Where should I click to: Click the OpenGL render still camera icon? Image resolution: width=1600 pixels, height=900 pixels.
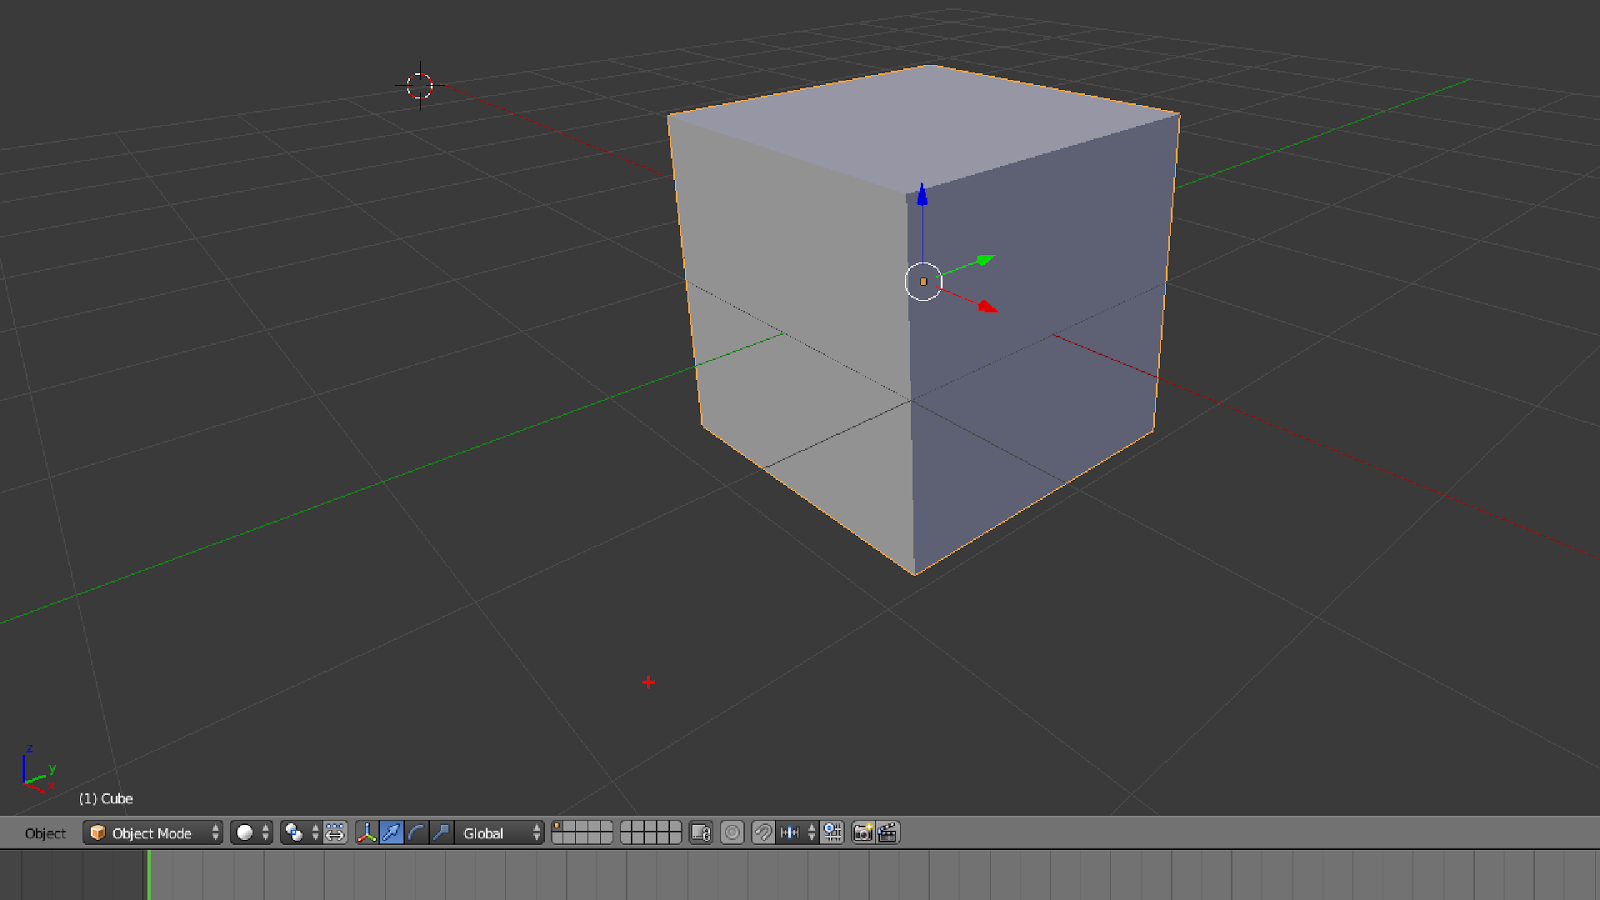[862, 833]
